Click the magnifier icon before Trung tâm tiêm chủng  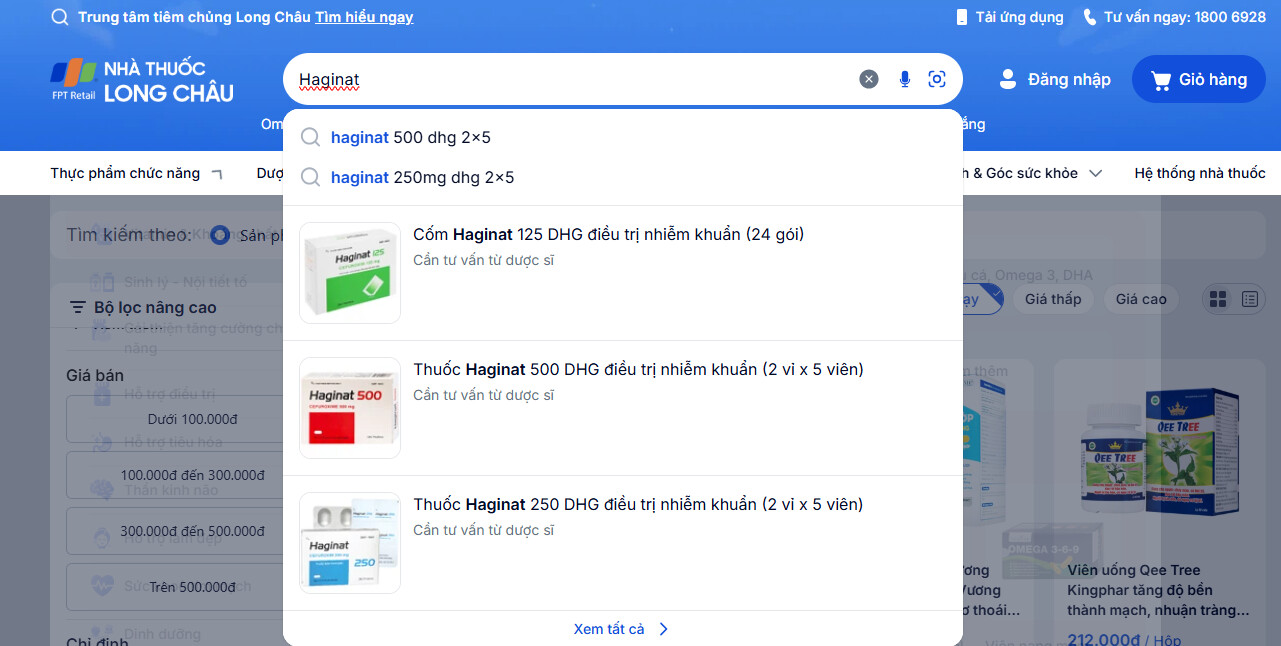pos(60,17)
